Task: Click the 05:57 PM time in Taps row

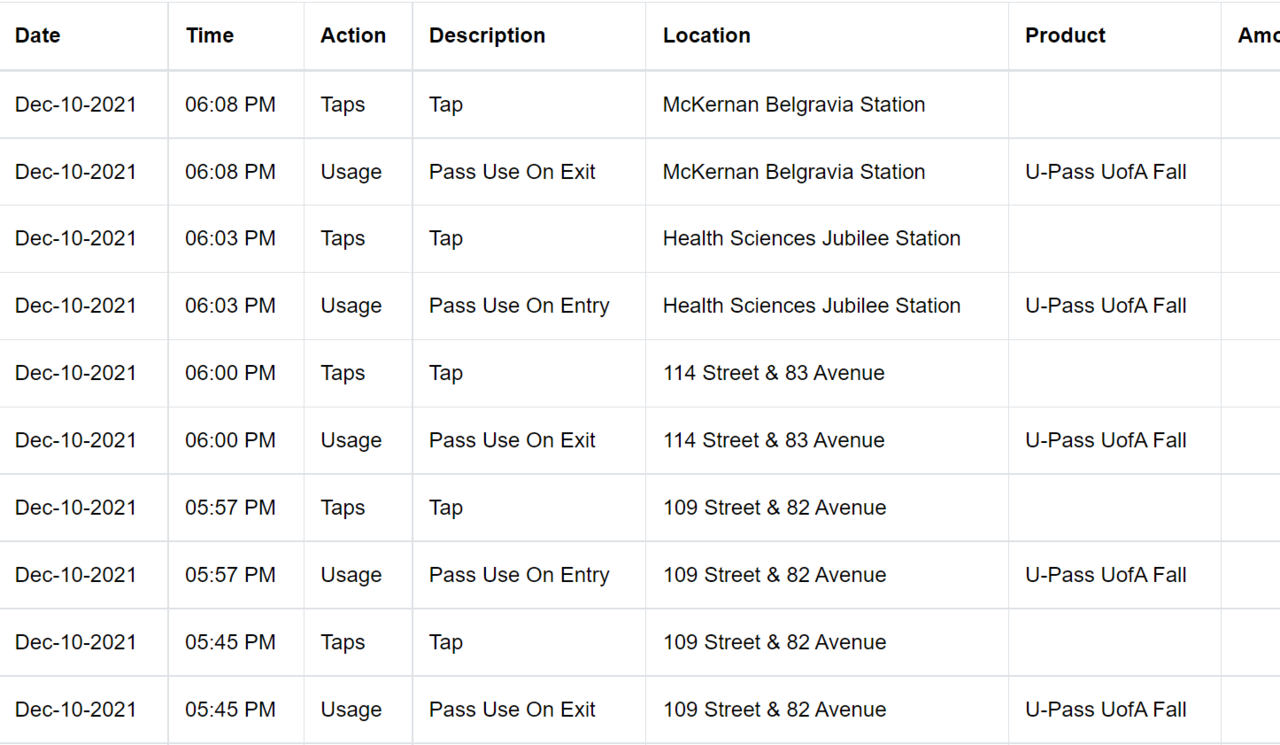Action: (x=230, y=508)
